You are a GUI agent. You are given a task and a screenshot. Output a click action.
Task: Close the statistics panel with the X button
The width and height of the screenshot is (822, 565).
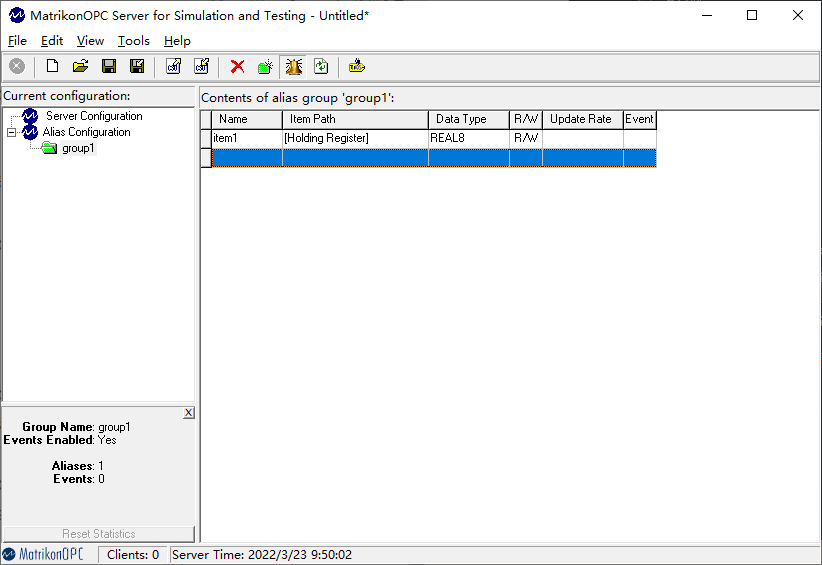pyautogui.click(x=189, y=413)
